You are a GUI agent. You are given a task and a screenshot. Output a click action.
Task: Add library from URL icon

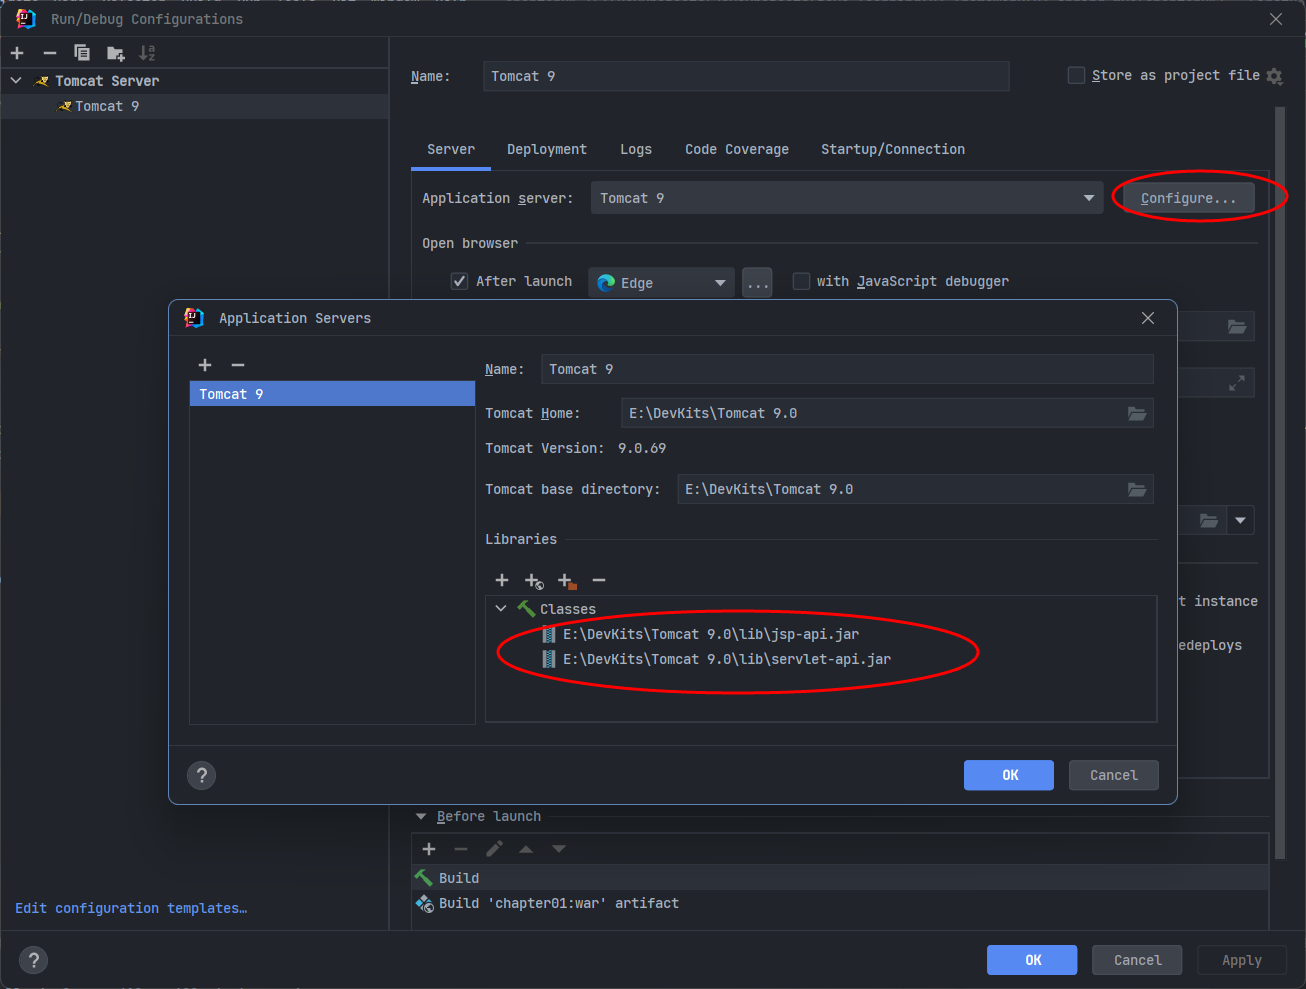534,581
